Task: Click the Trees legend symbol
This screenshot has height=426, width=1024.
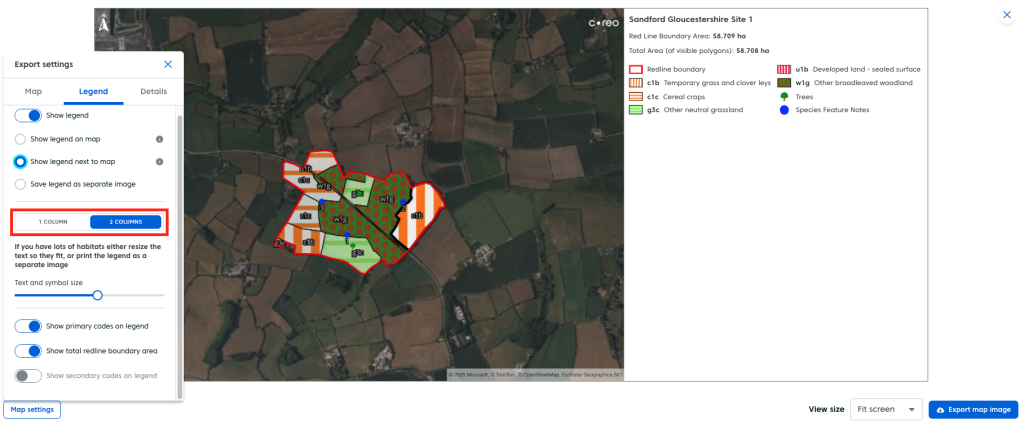Action: [x=783, y=97]
